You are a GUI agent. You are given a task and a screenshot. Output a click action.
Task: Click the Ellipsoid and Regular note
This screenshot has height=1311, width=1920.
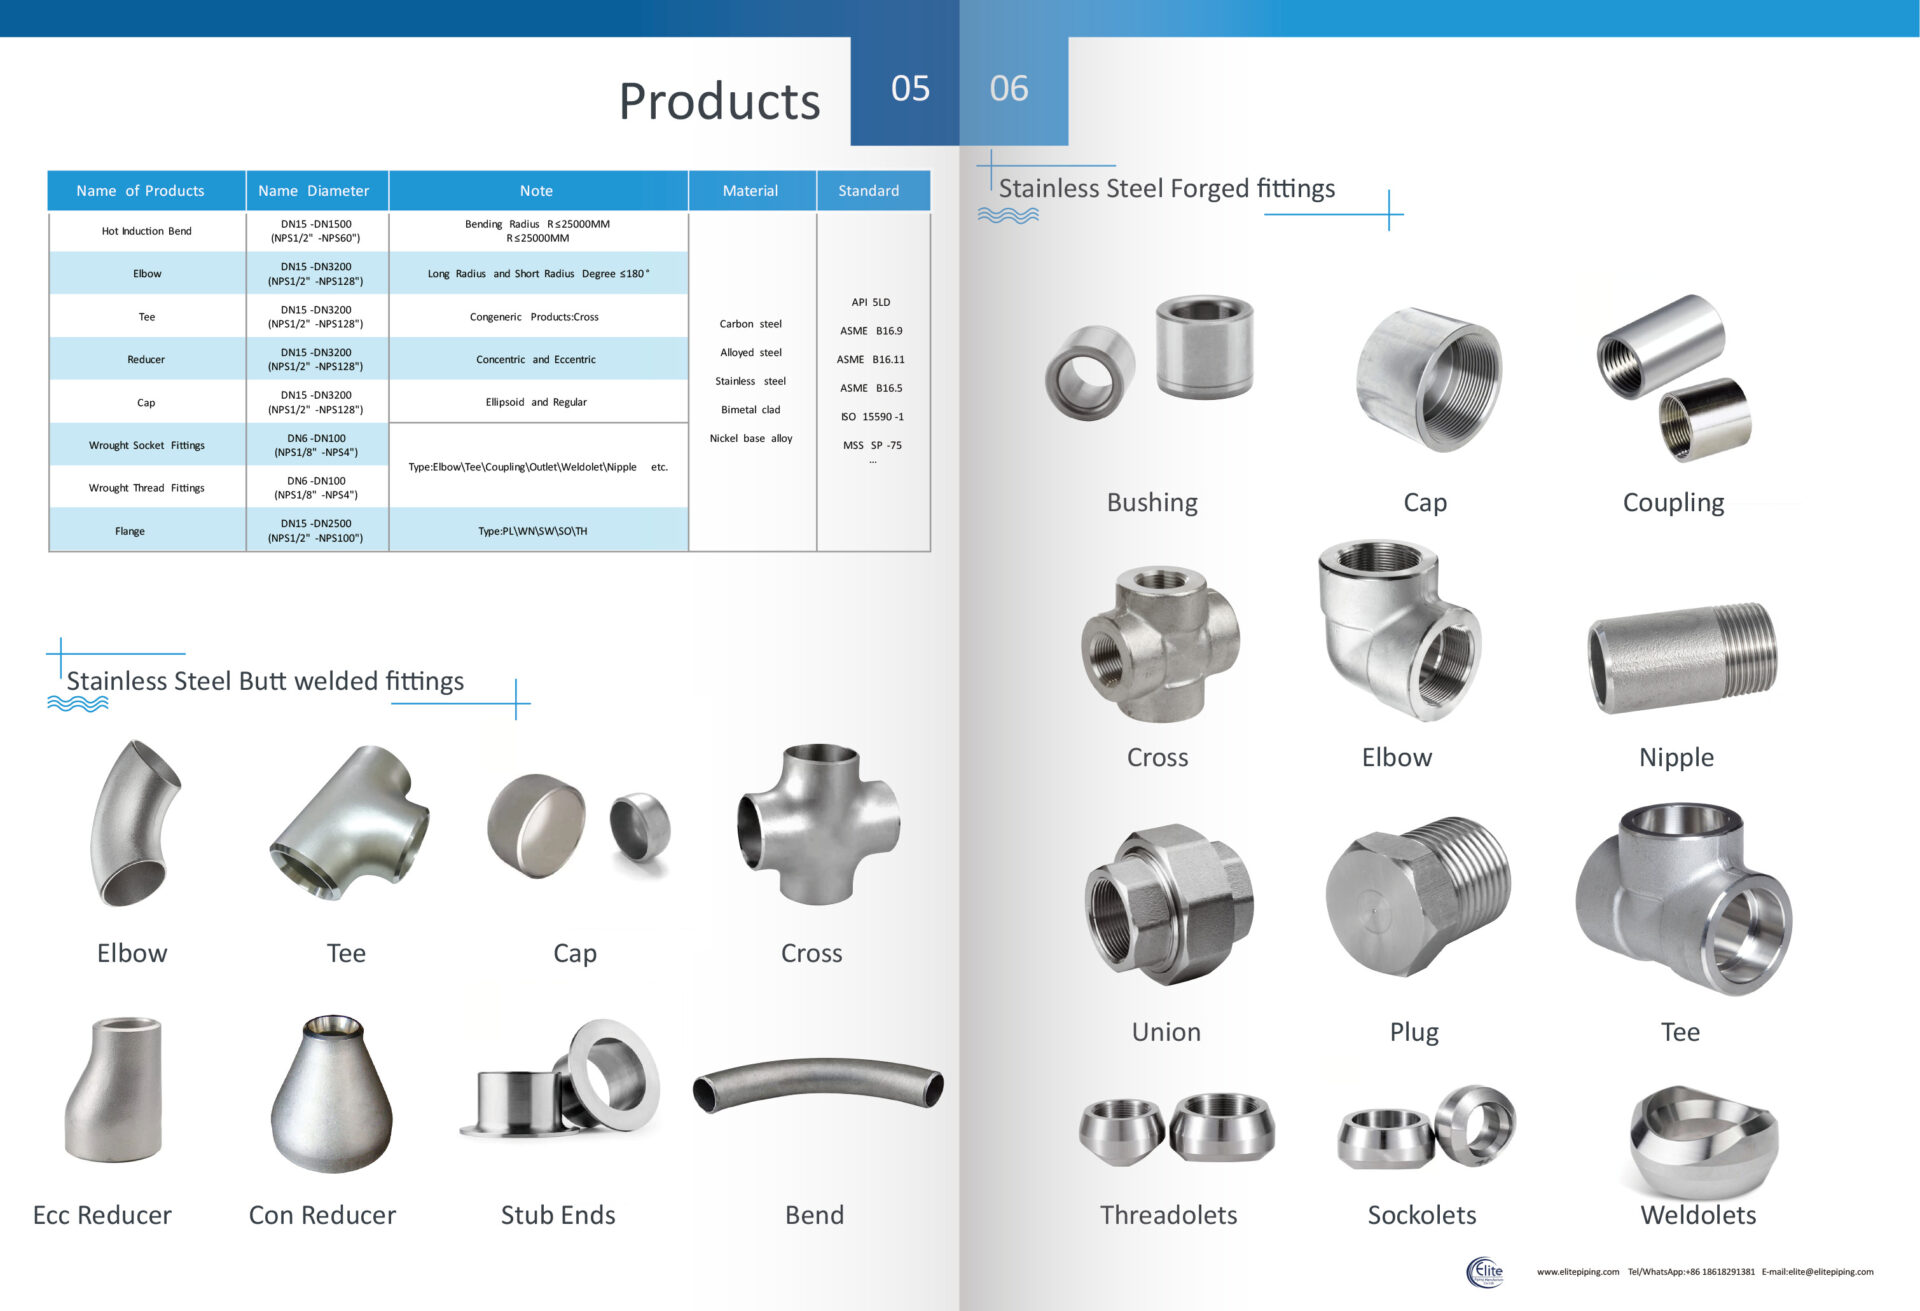point(538,402)
